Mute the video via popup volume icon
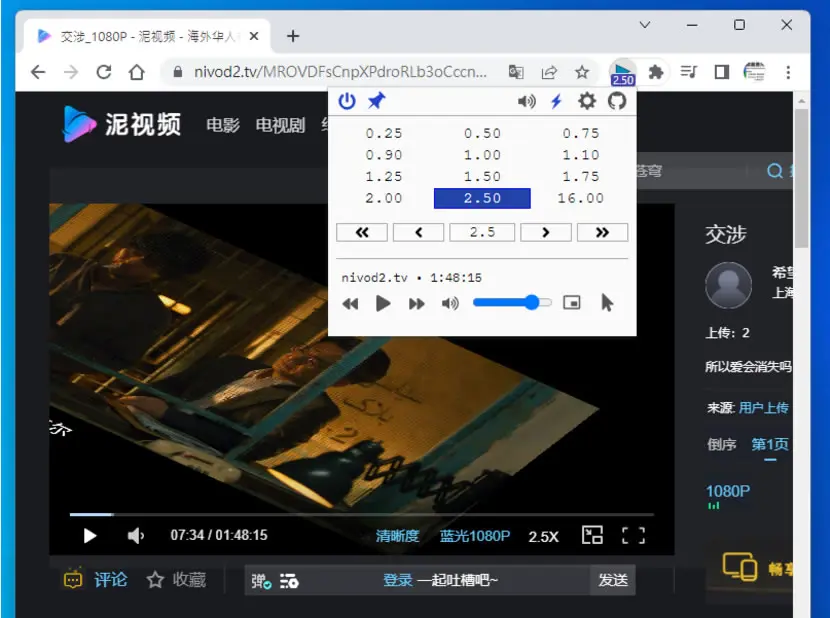The height and width of the screenshot is (618, 830). click(450, 303)
